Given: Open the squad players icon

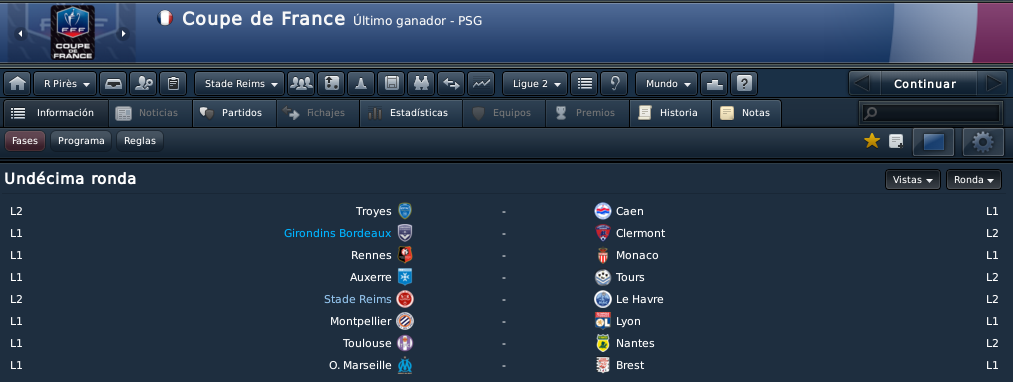Looking at the screenshot, I should click(301, 83).
